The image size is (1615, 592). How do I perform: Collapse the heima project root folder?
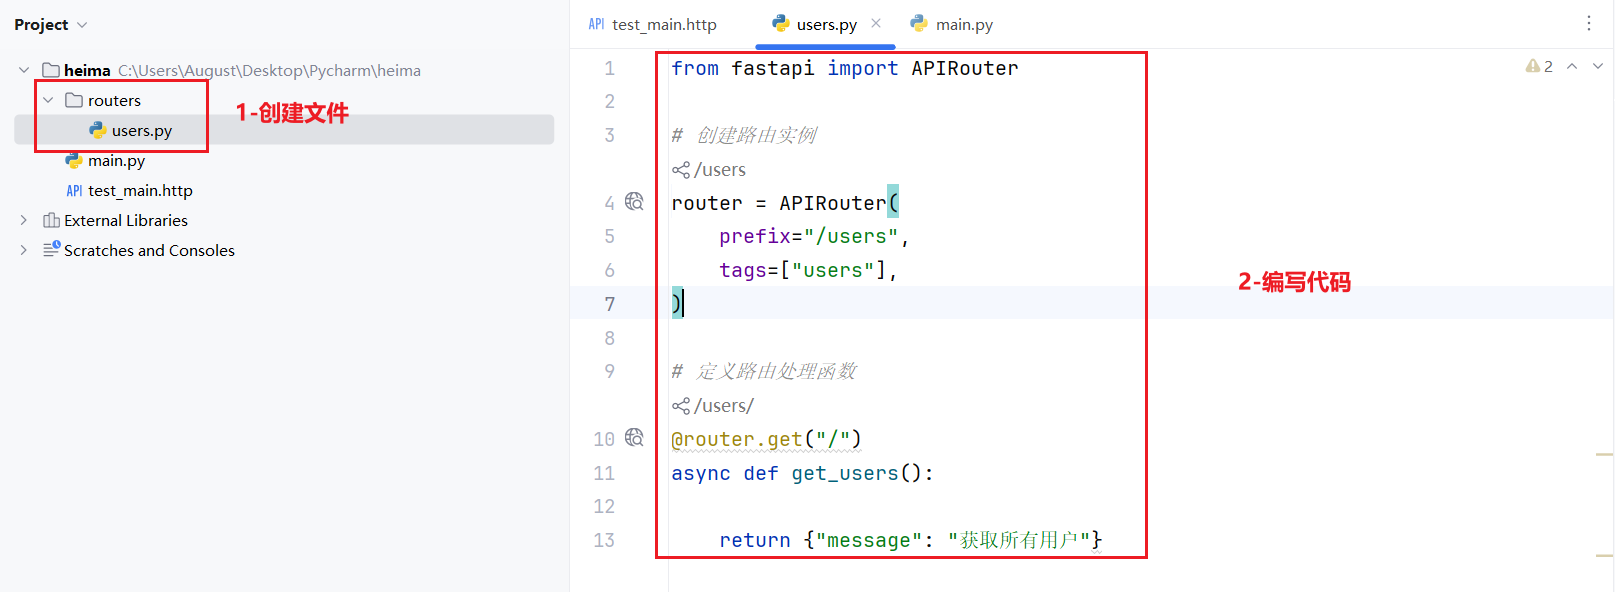24,70
